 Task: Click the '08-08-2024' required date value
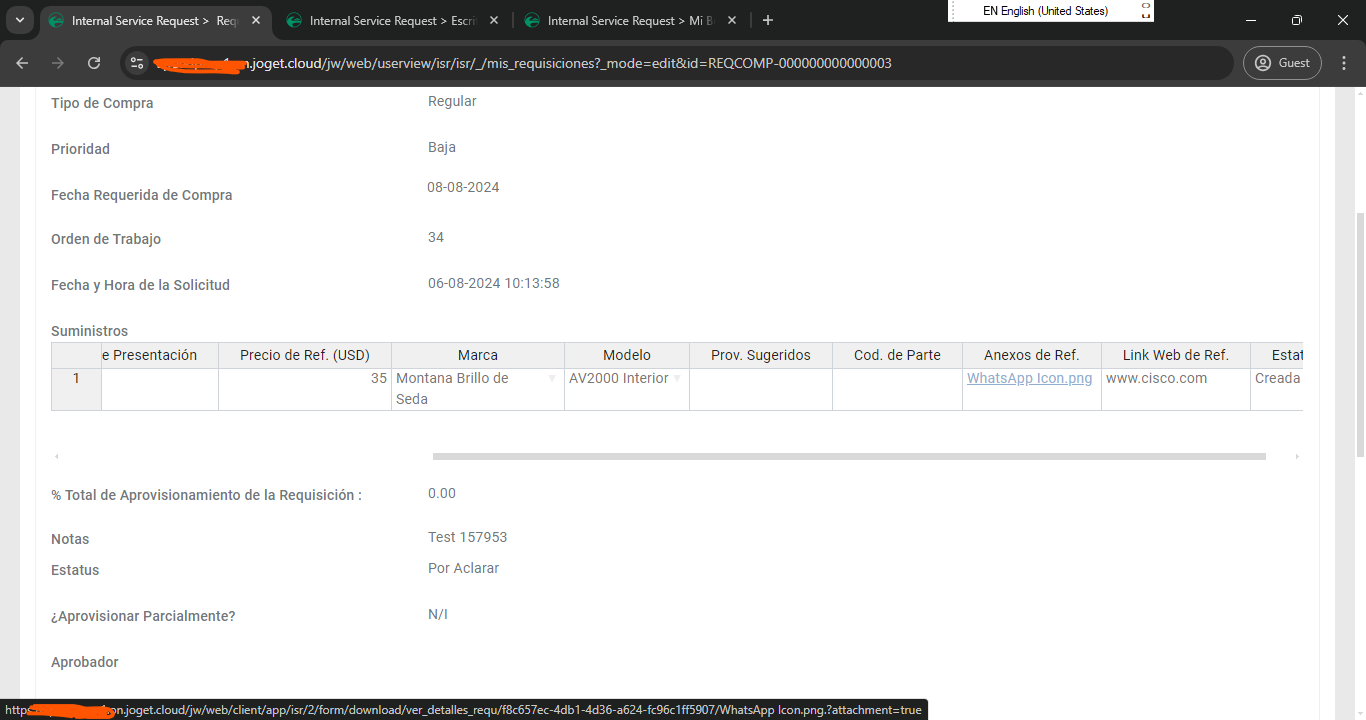[x=464, y=187]
